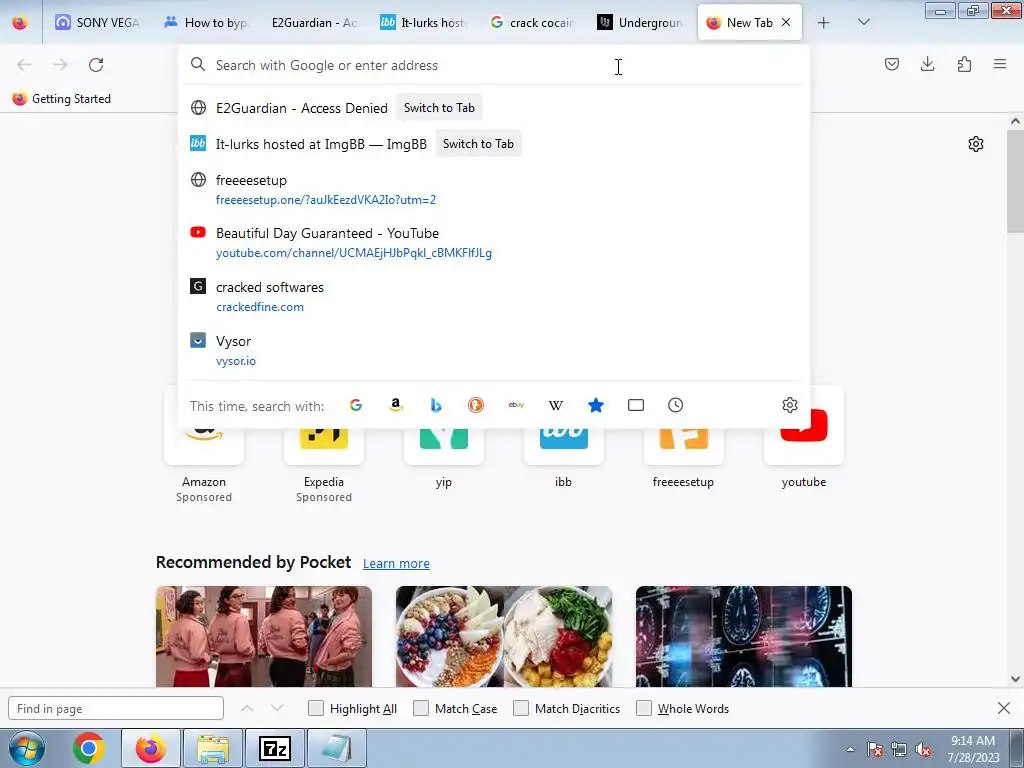1024x768 pixels.
Task: Open Notepad icon in taskbar
Action: click(336, 748)
